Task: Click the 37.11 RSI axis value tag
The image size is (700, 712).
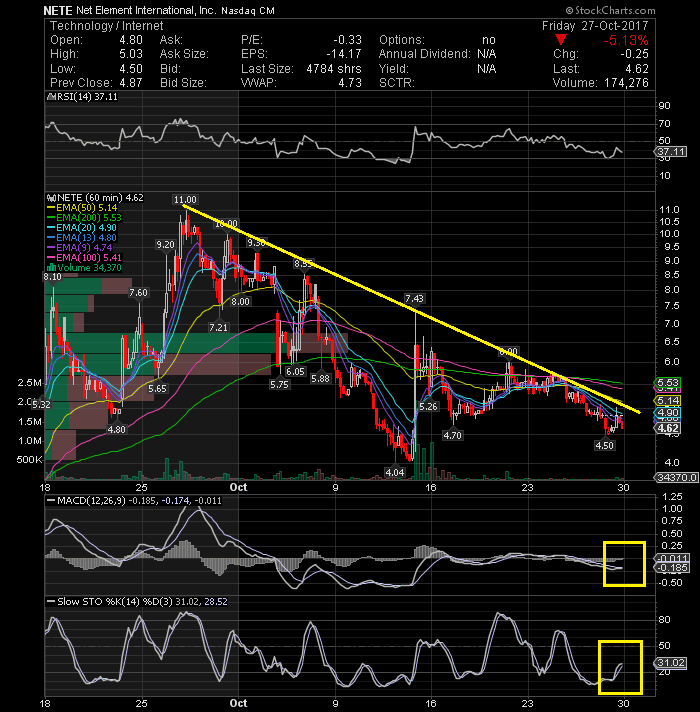Action: tap(671, 152)
